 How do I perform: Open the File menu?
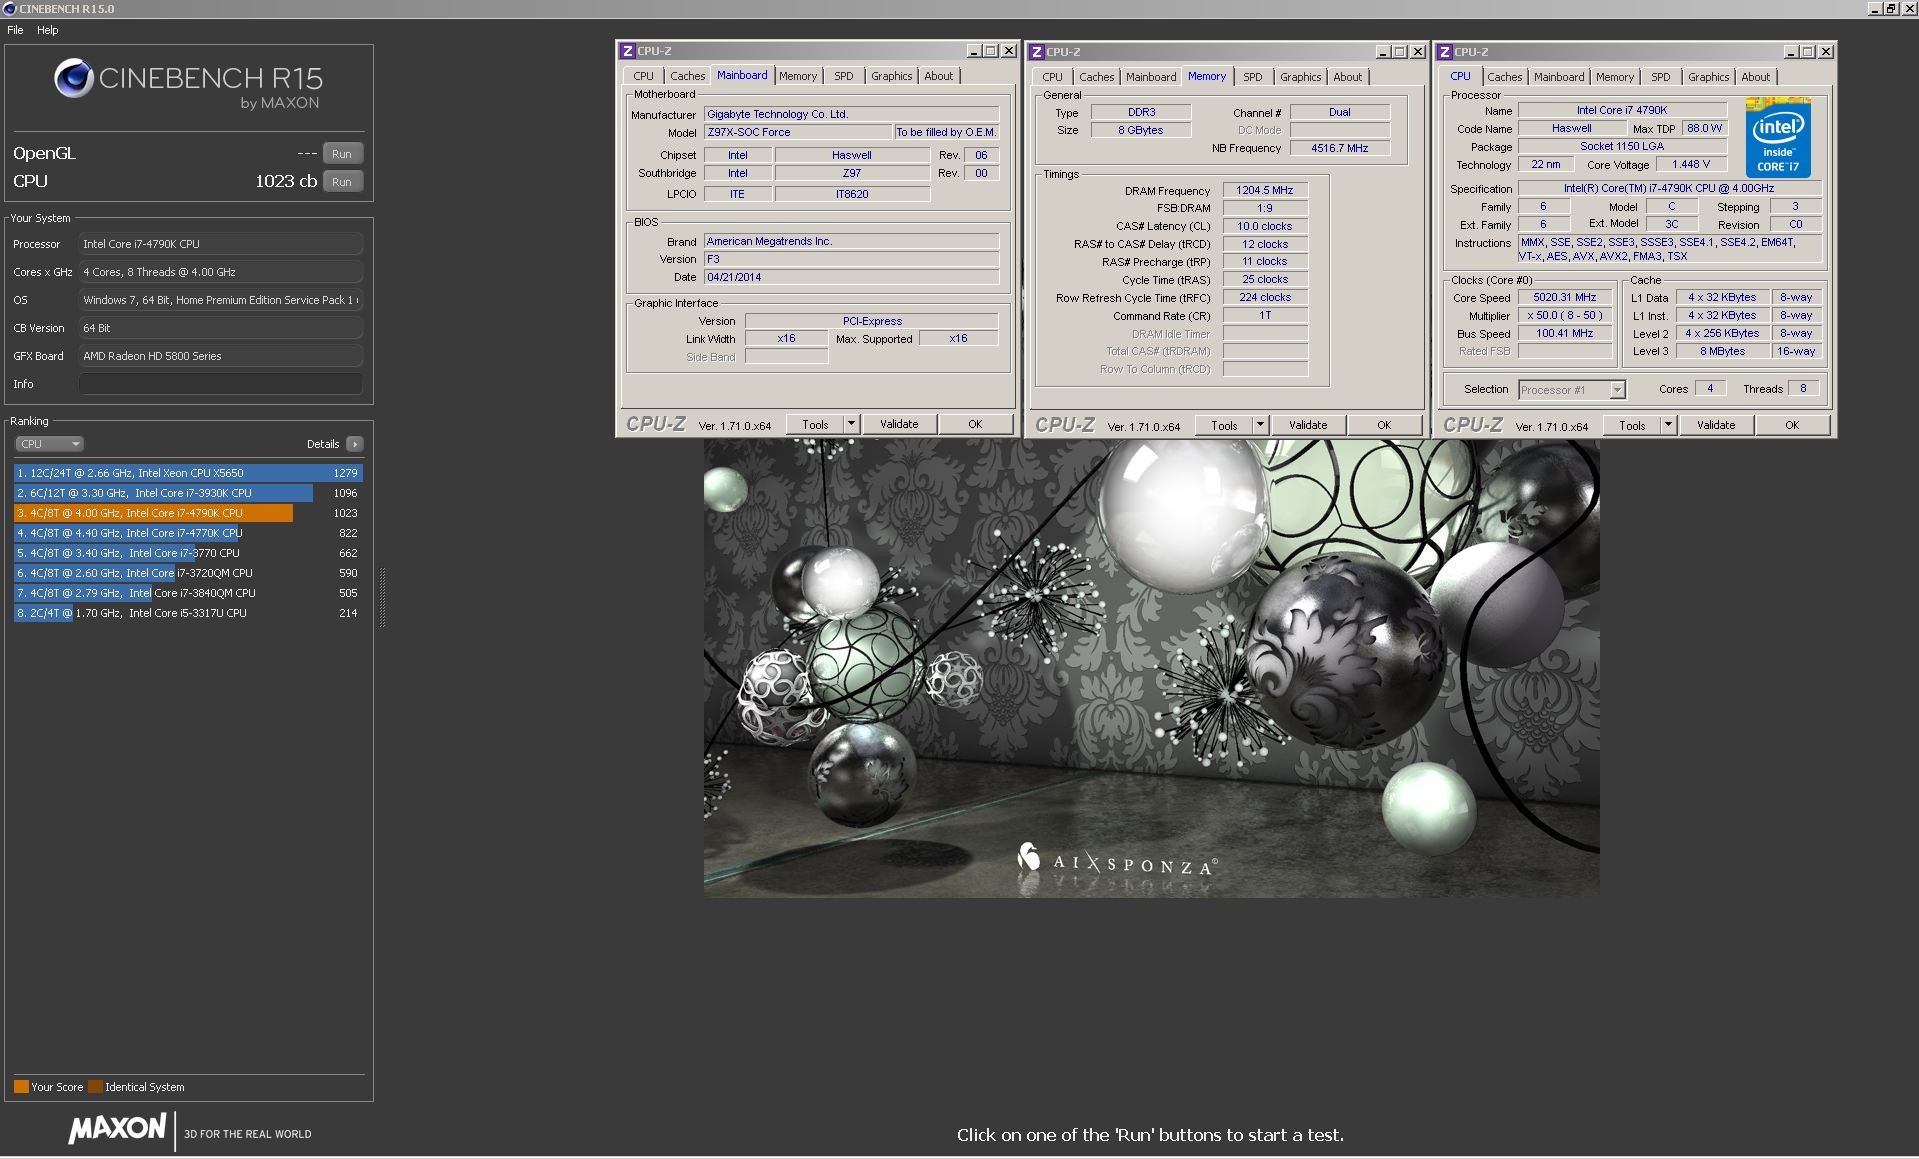15,30
